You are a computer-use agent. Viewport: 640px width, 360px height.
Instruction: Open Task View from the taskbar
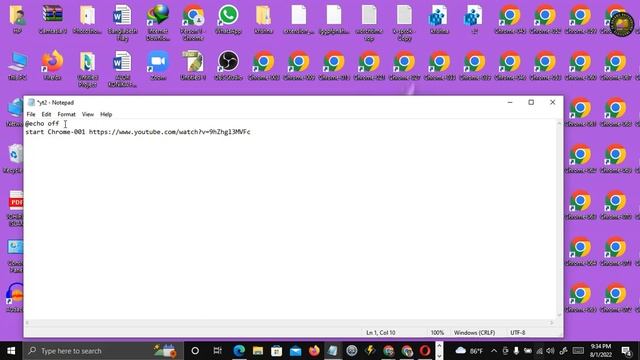tap(217, 351)
